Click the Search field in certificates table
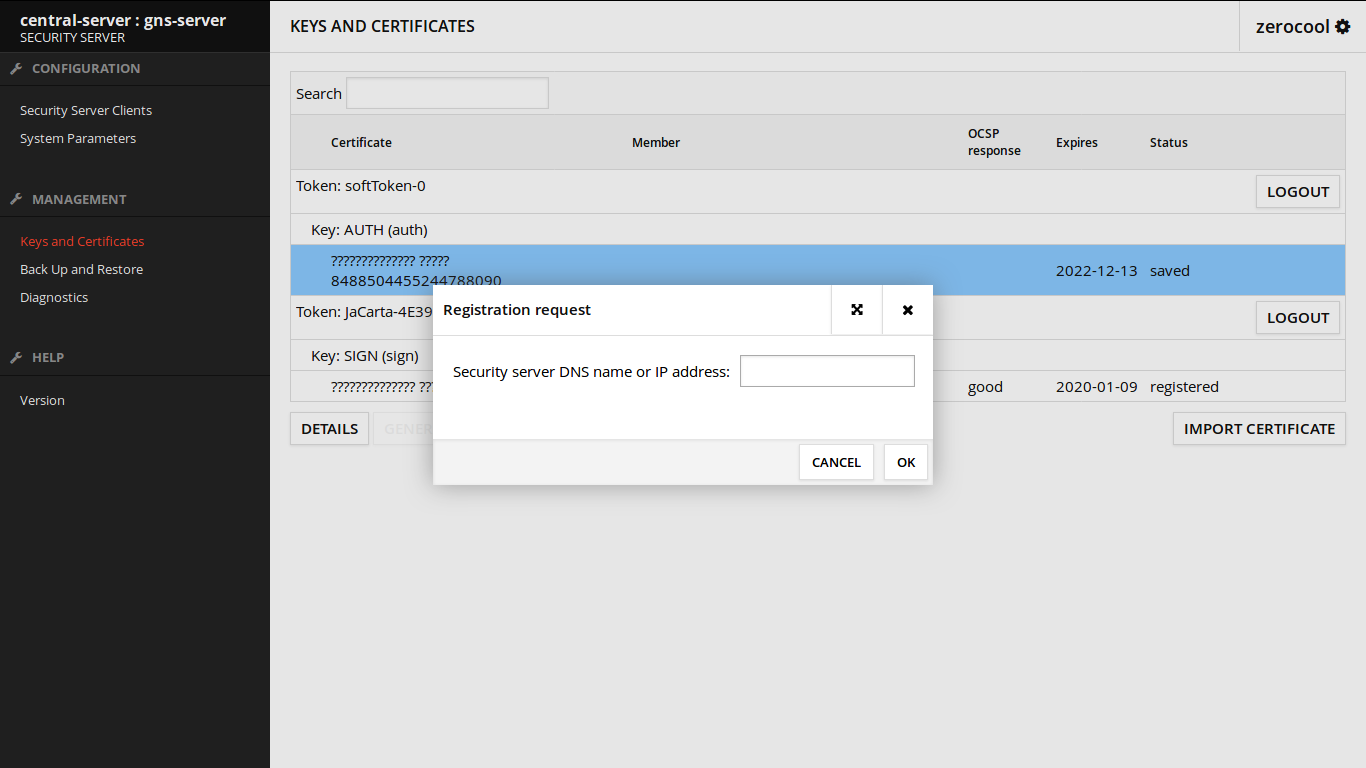 pyautogui.click(x=447, y=93)
